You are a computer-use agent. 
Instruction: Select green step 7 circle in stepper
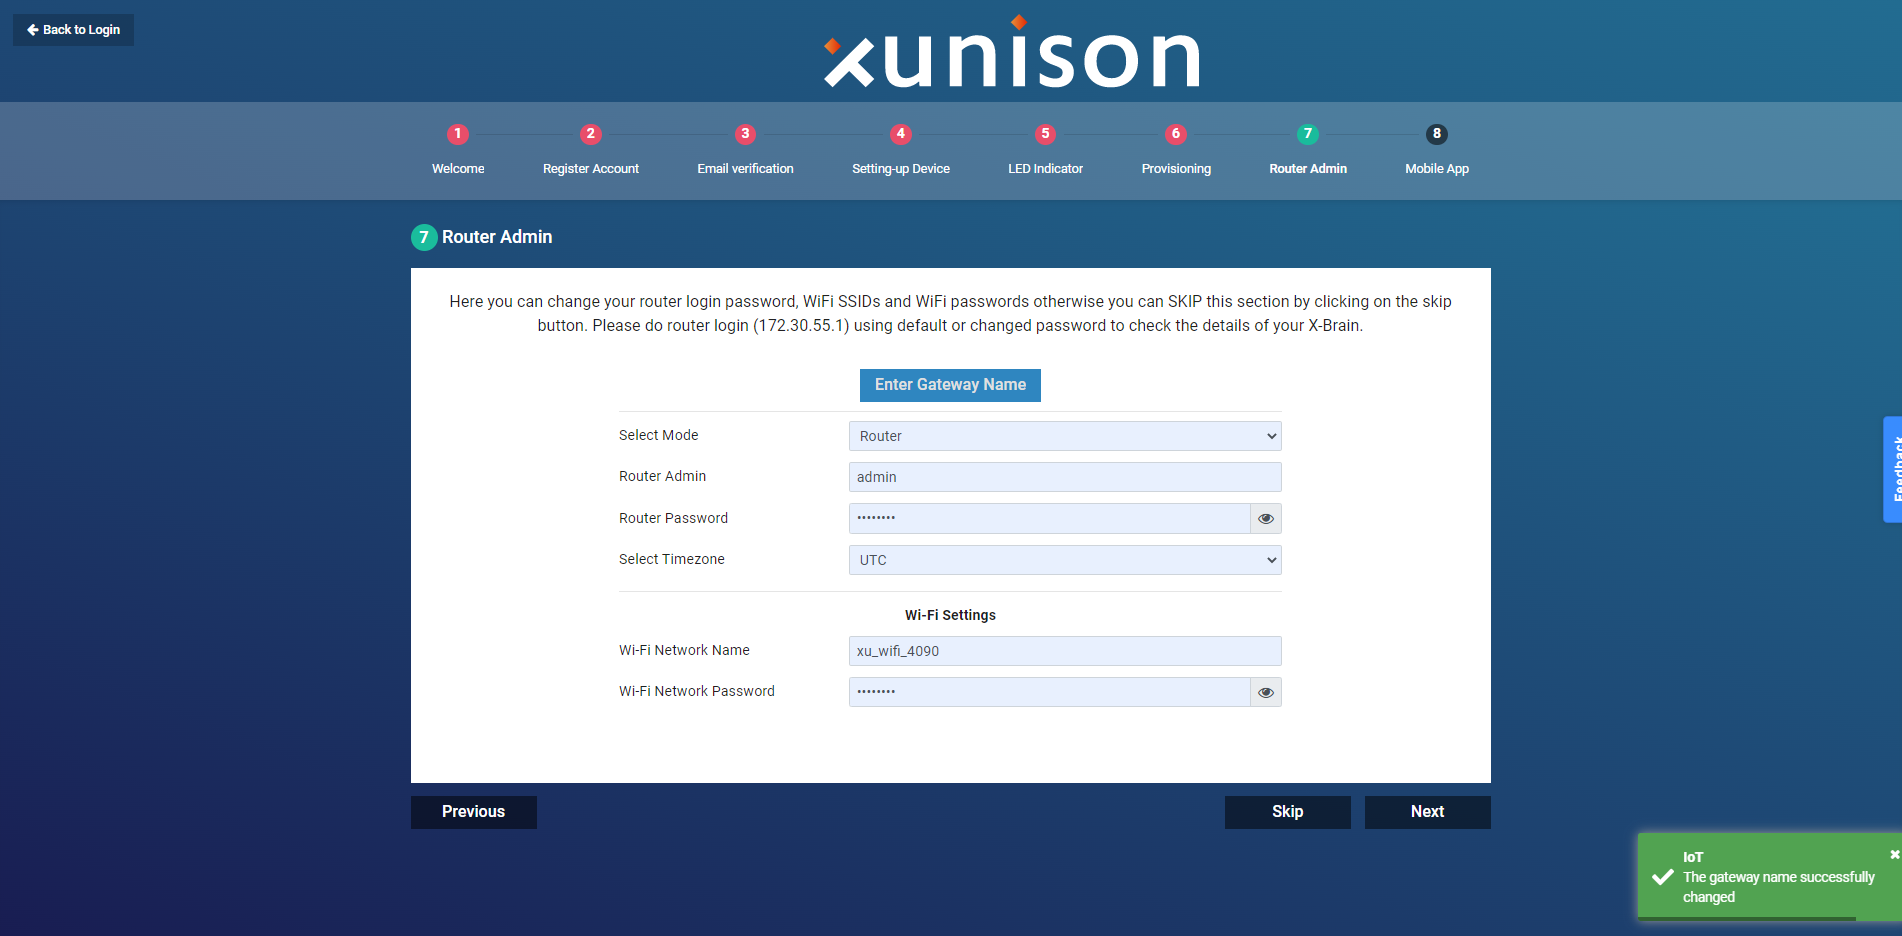point(1308,134)
